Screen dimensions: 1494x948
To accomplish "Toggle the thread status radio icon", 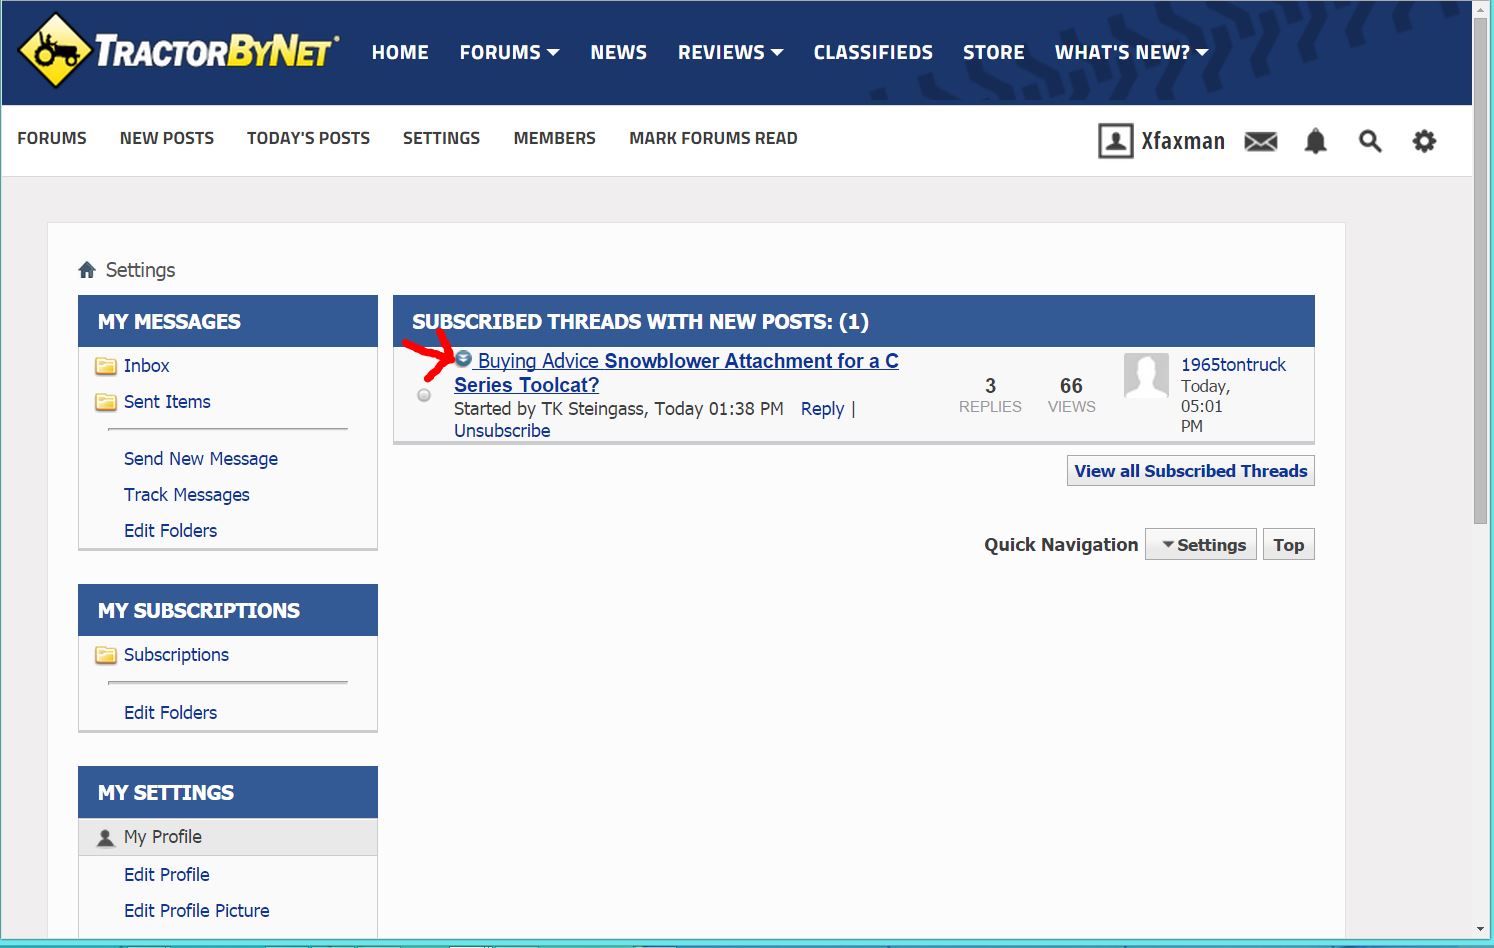I will pos(424,395).
